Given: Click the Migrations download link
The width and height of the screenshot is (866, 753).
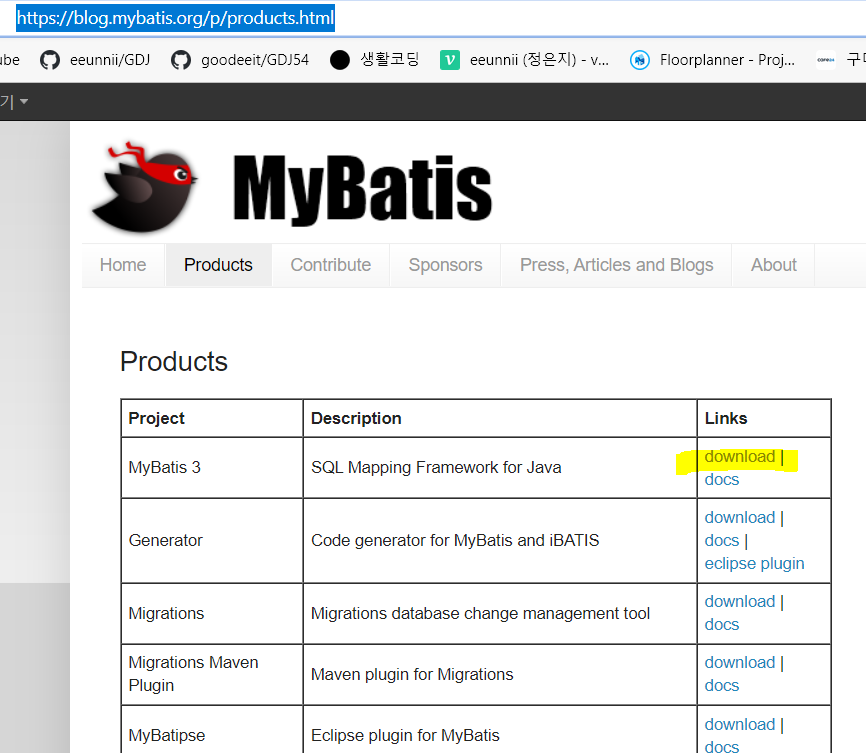Looking at the screenshot, I should pyautogui.click(x=740, y=602).
